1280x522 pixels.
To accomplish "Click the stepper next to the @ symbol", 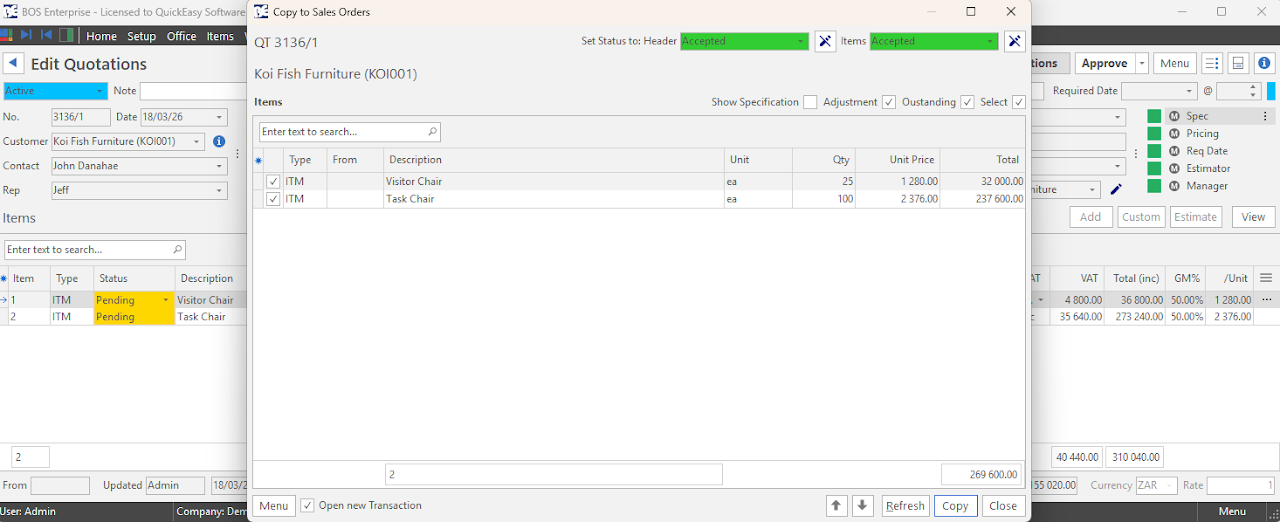I will (x=1254, y=91).
